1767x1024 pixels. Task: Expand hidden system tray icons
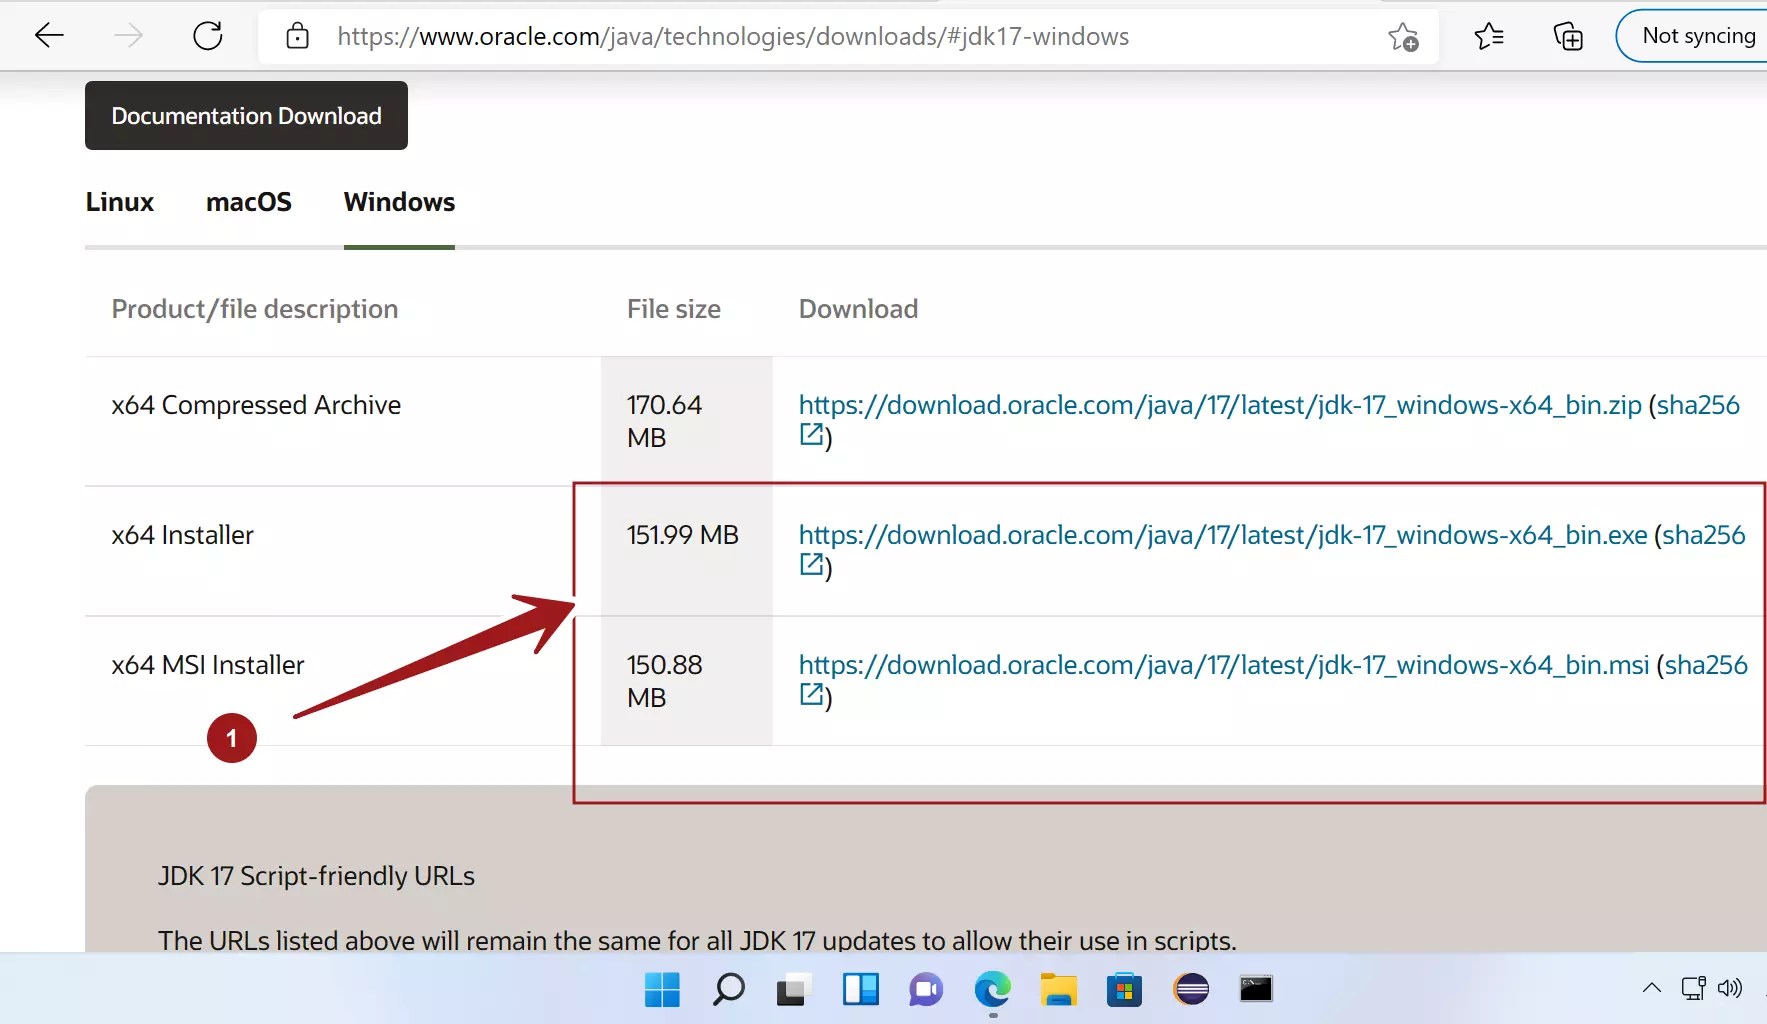pyautogui.click(x=1650, y=988)
